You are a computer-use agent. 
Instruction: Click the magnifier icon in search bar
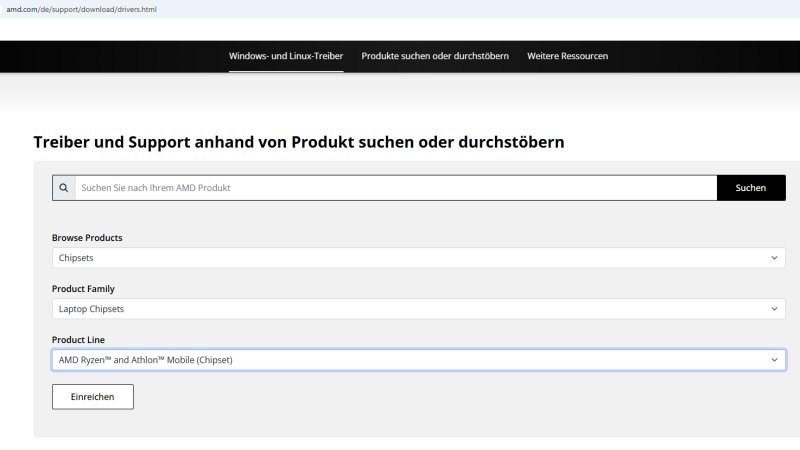[64, 188]
